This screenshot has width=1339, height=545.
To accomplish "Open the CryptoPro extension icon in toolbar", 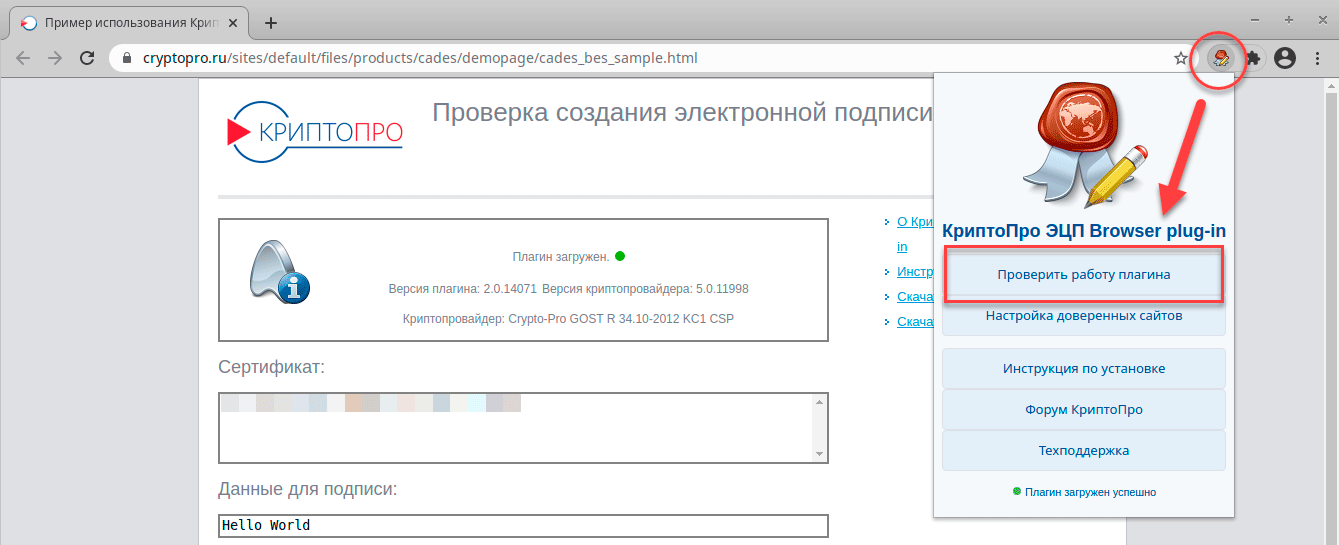I will click(x=1220, y=58).
